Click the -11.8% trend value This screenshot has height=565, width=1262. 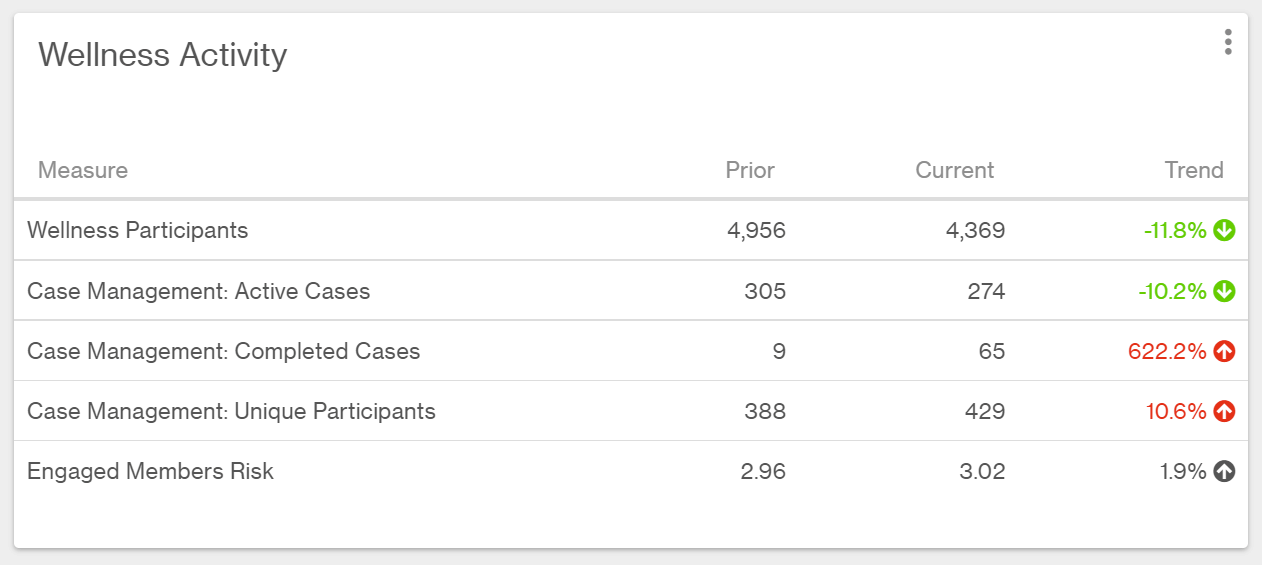point(1175,231)
